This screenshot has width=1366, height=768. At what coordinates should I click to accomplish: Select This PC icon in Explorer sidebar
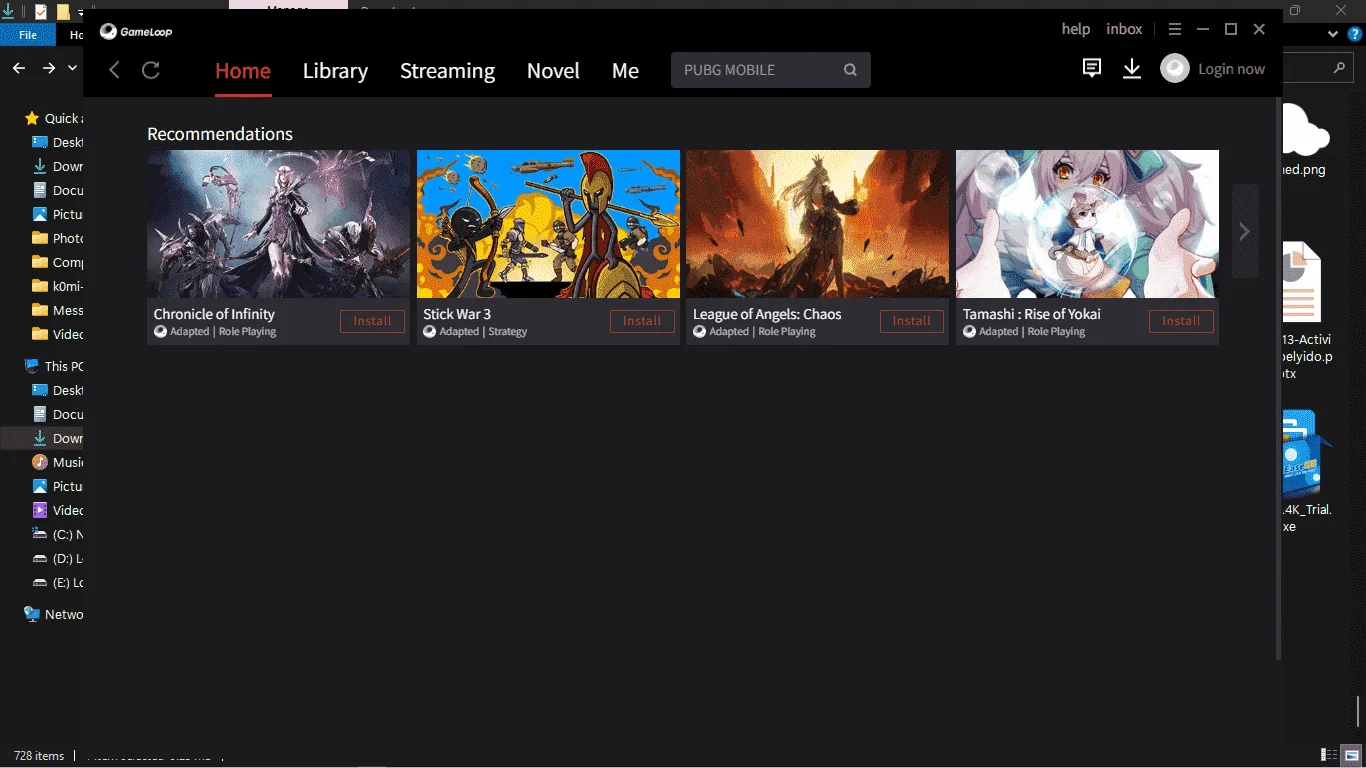tap(32, 366)
